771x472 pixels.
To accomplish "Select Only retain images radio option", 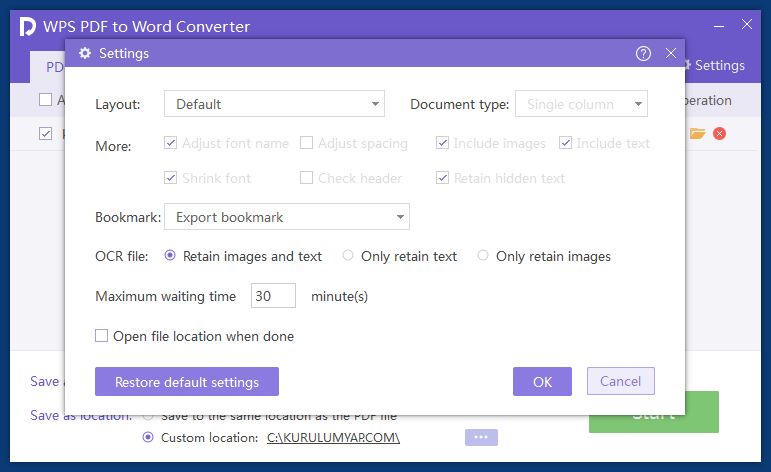I will (x=483, y=256).
